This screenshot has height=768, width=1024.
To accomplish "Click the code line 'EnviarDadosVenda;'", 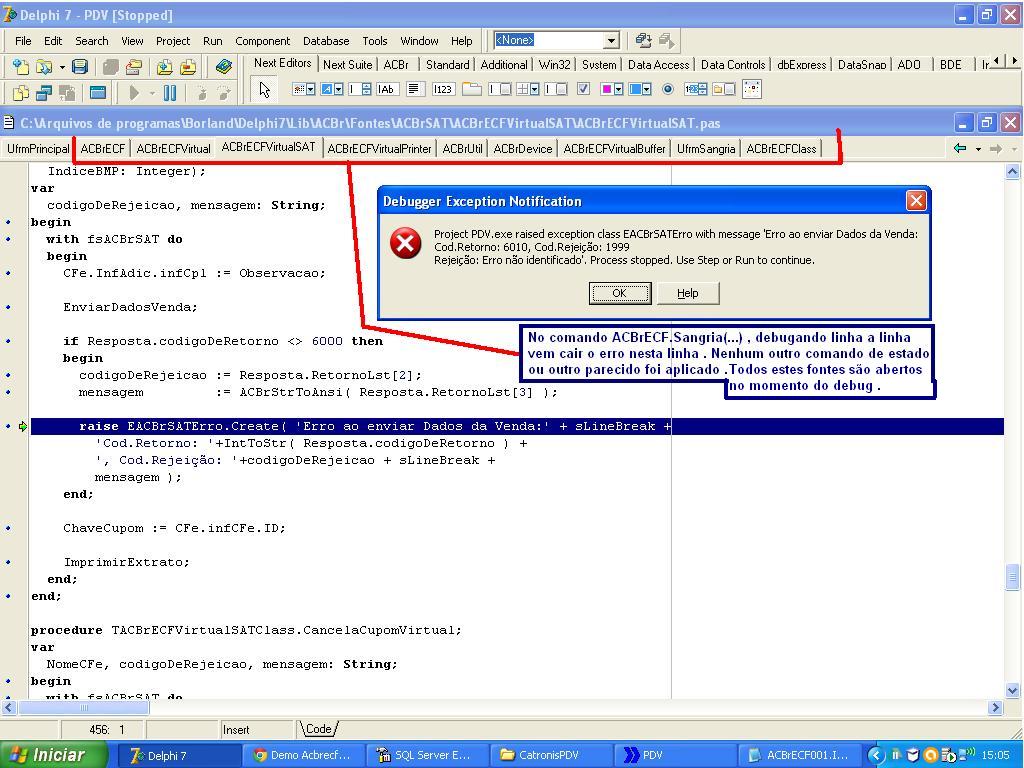I will (x=130, y=307).
